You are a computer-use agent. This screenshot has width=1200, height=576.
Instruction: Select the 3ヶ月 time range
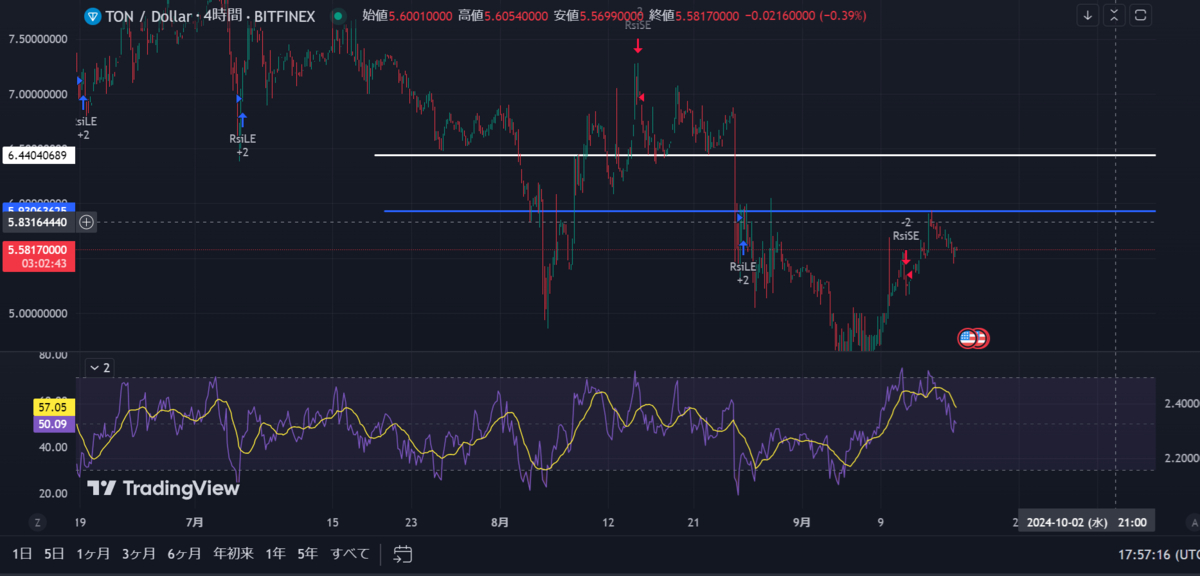click(139, 553)
